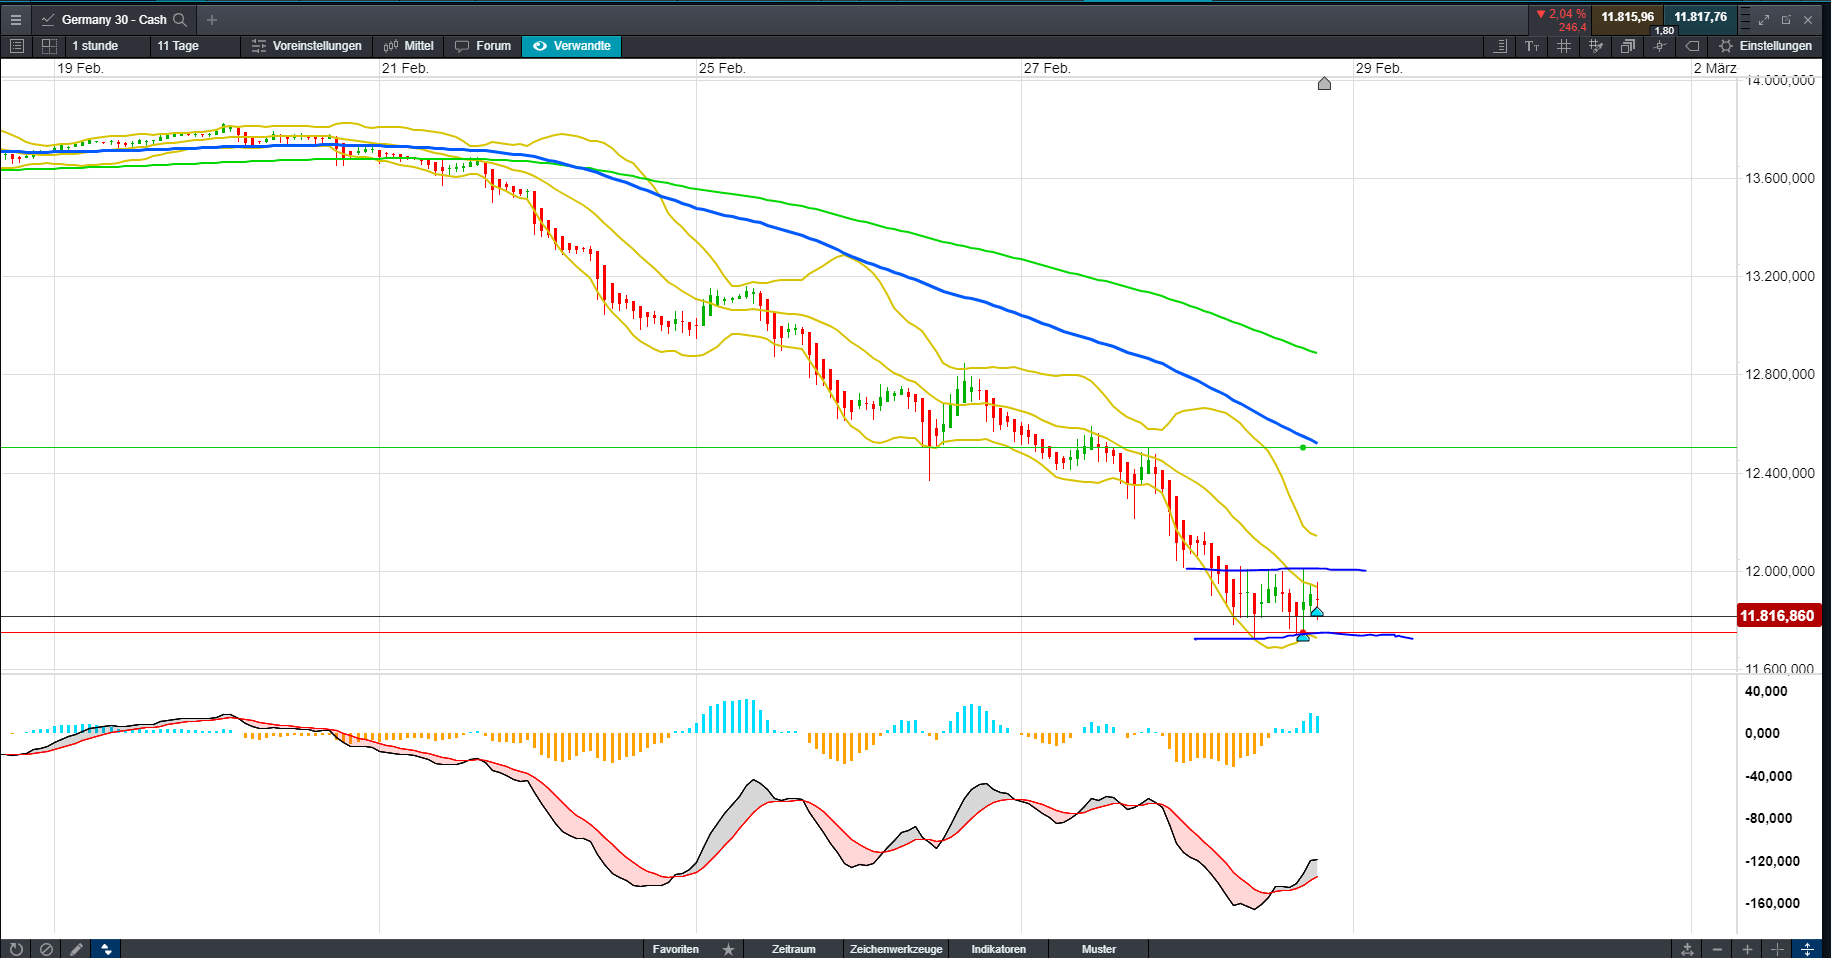
Task: Pop out chart into separate window
Action: 1786,19
